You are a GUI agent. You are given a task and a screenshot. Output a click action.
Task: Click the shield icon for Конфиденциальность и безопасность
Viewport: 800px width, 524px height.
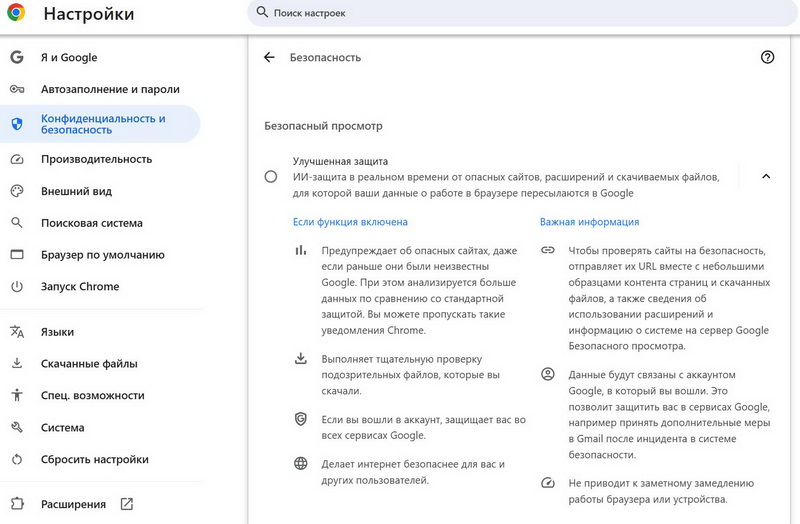(17, 124)
